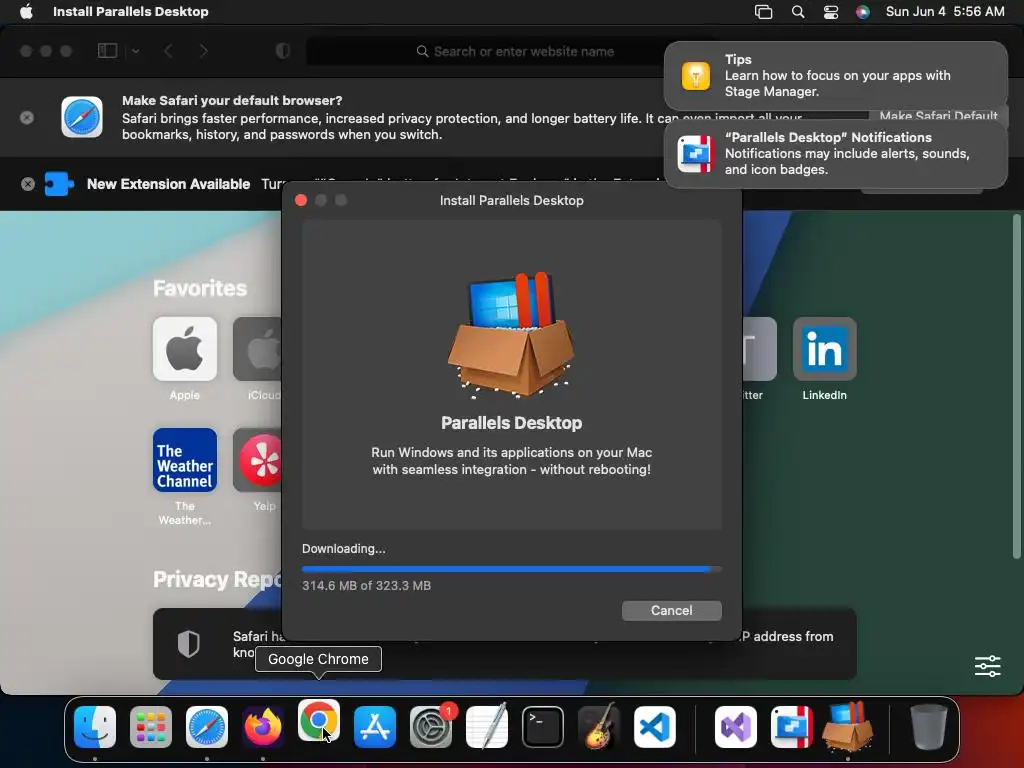The image size is (1024, 768).
Task: Go back in Safari
Action: point(168,51)
